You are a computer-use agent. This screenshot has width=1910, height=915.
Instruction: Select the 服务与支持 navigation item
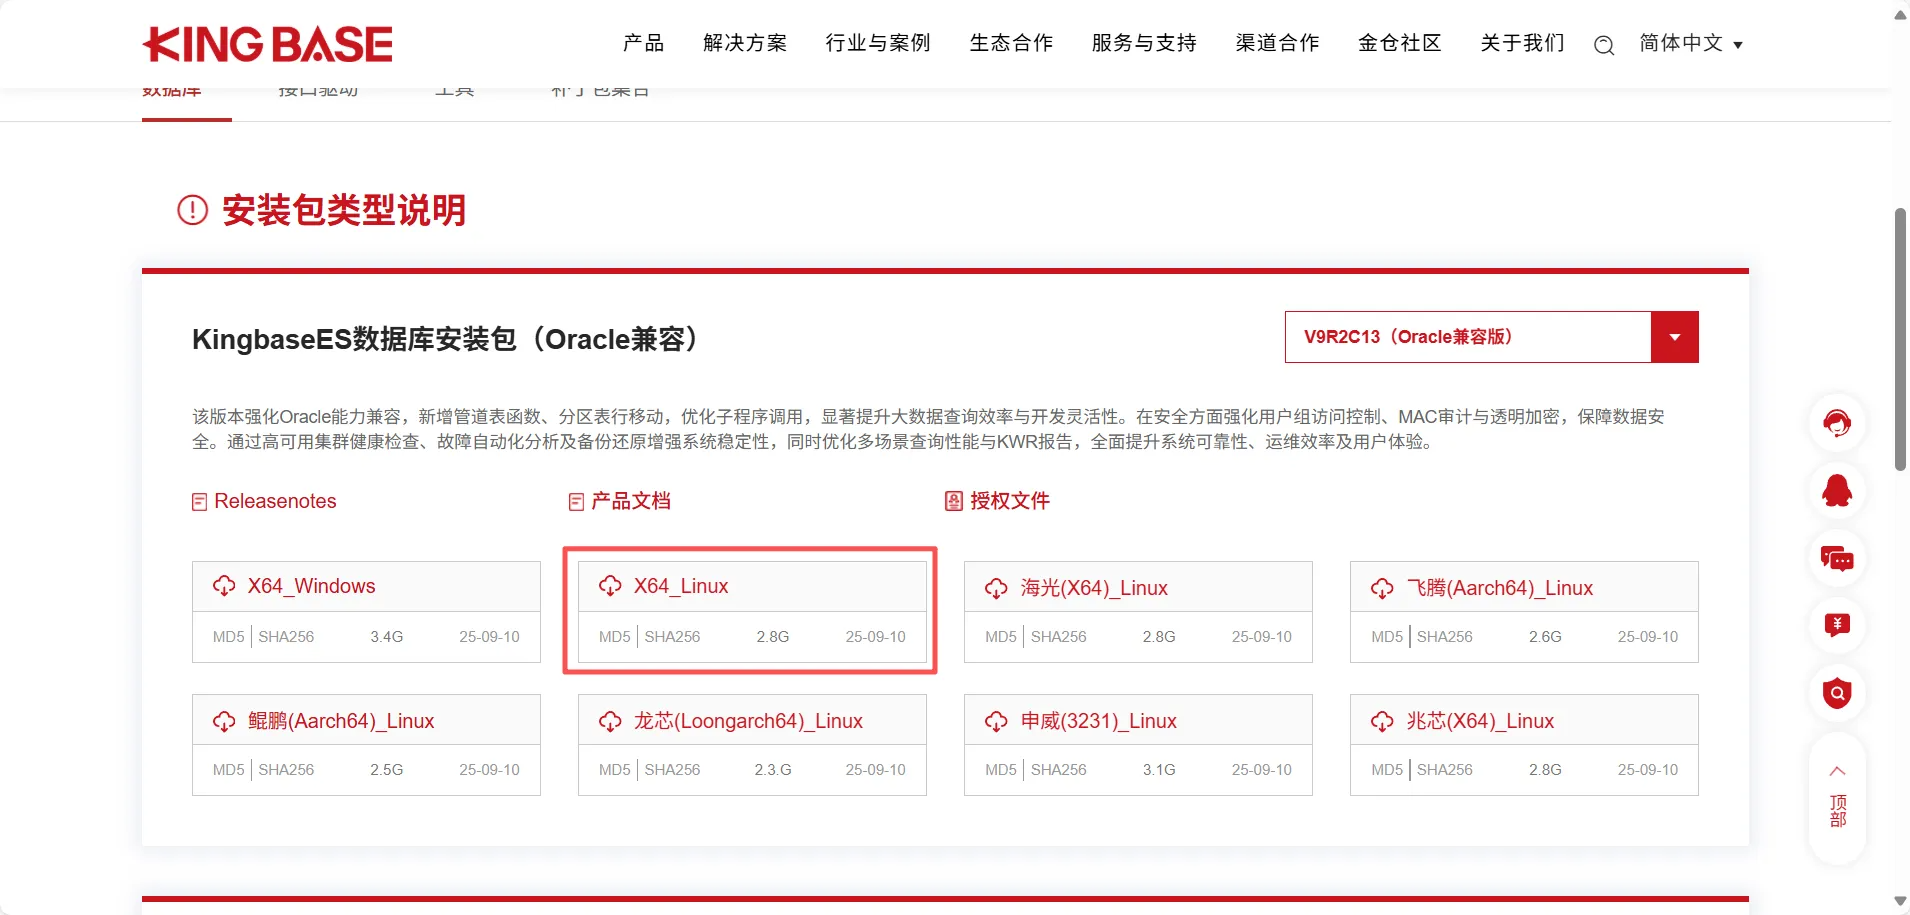[x=1144, y=43]
